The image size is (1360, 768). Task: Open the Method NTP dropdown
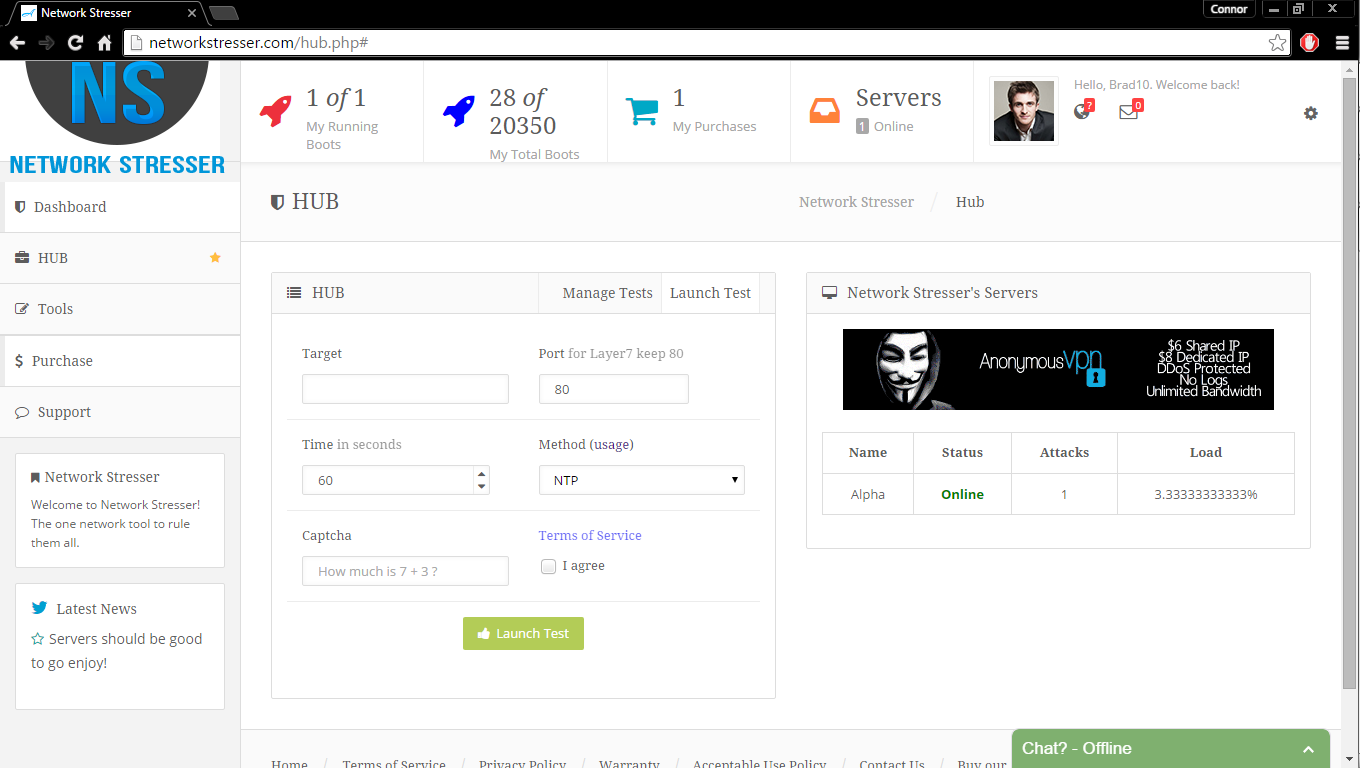click(x=642, y=480)
